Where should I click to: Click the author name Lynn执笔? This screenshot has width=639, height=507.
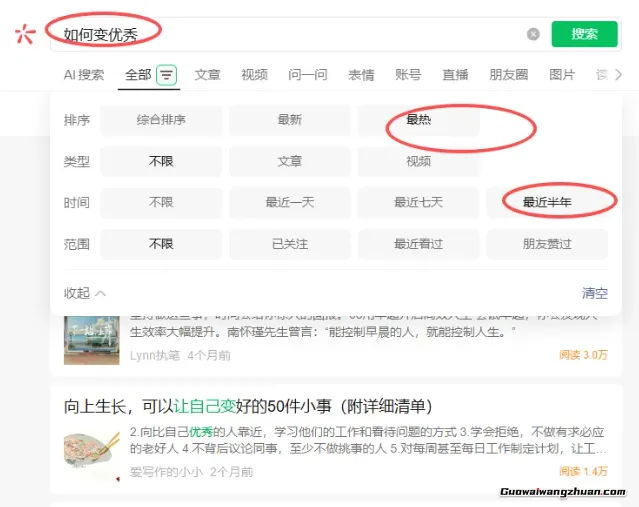click(x=155, y=356)
